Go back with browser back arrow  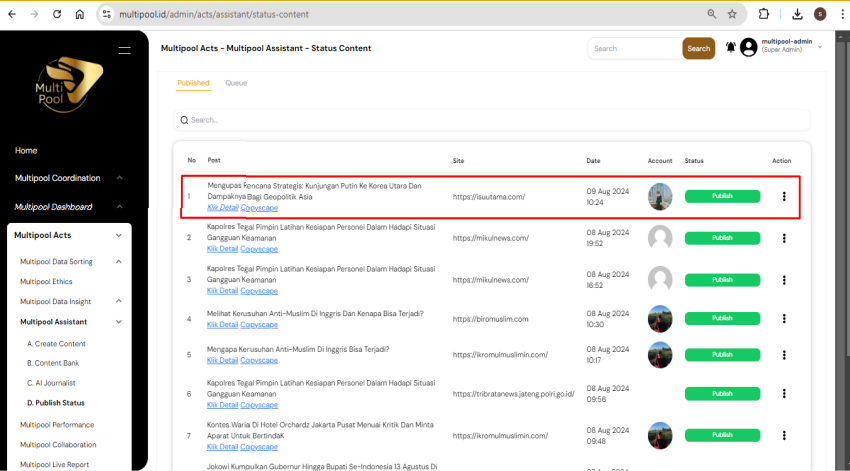click(x=12, y=14)
